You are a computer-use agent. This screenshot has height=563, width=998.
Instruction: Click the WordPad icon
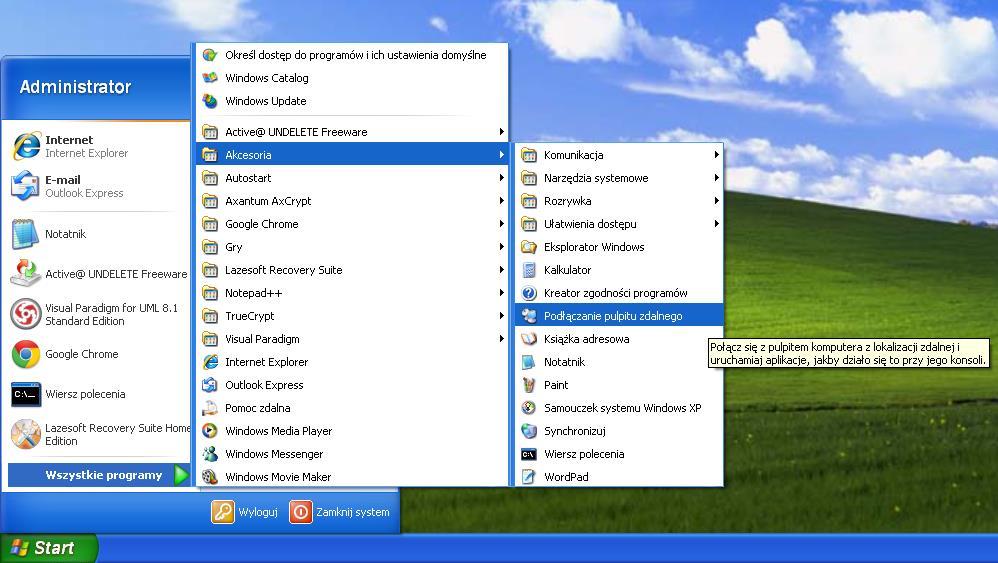click(x=529, y=476)
